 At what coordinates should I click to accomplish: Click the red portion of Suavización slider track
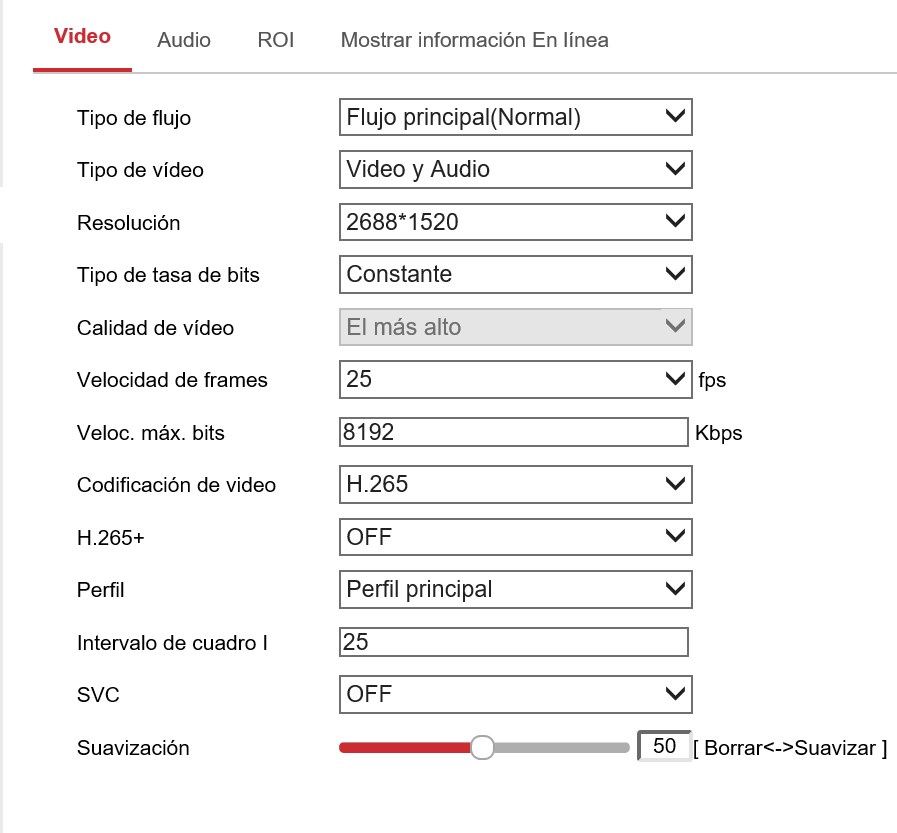(x=405, y=747)
